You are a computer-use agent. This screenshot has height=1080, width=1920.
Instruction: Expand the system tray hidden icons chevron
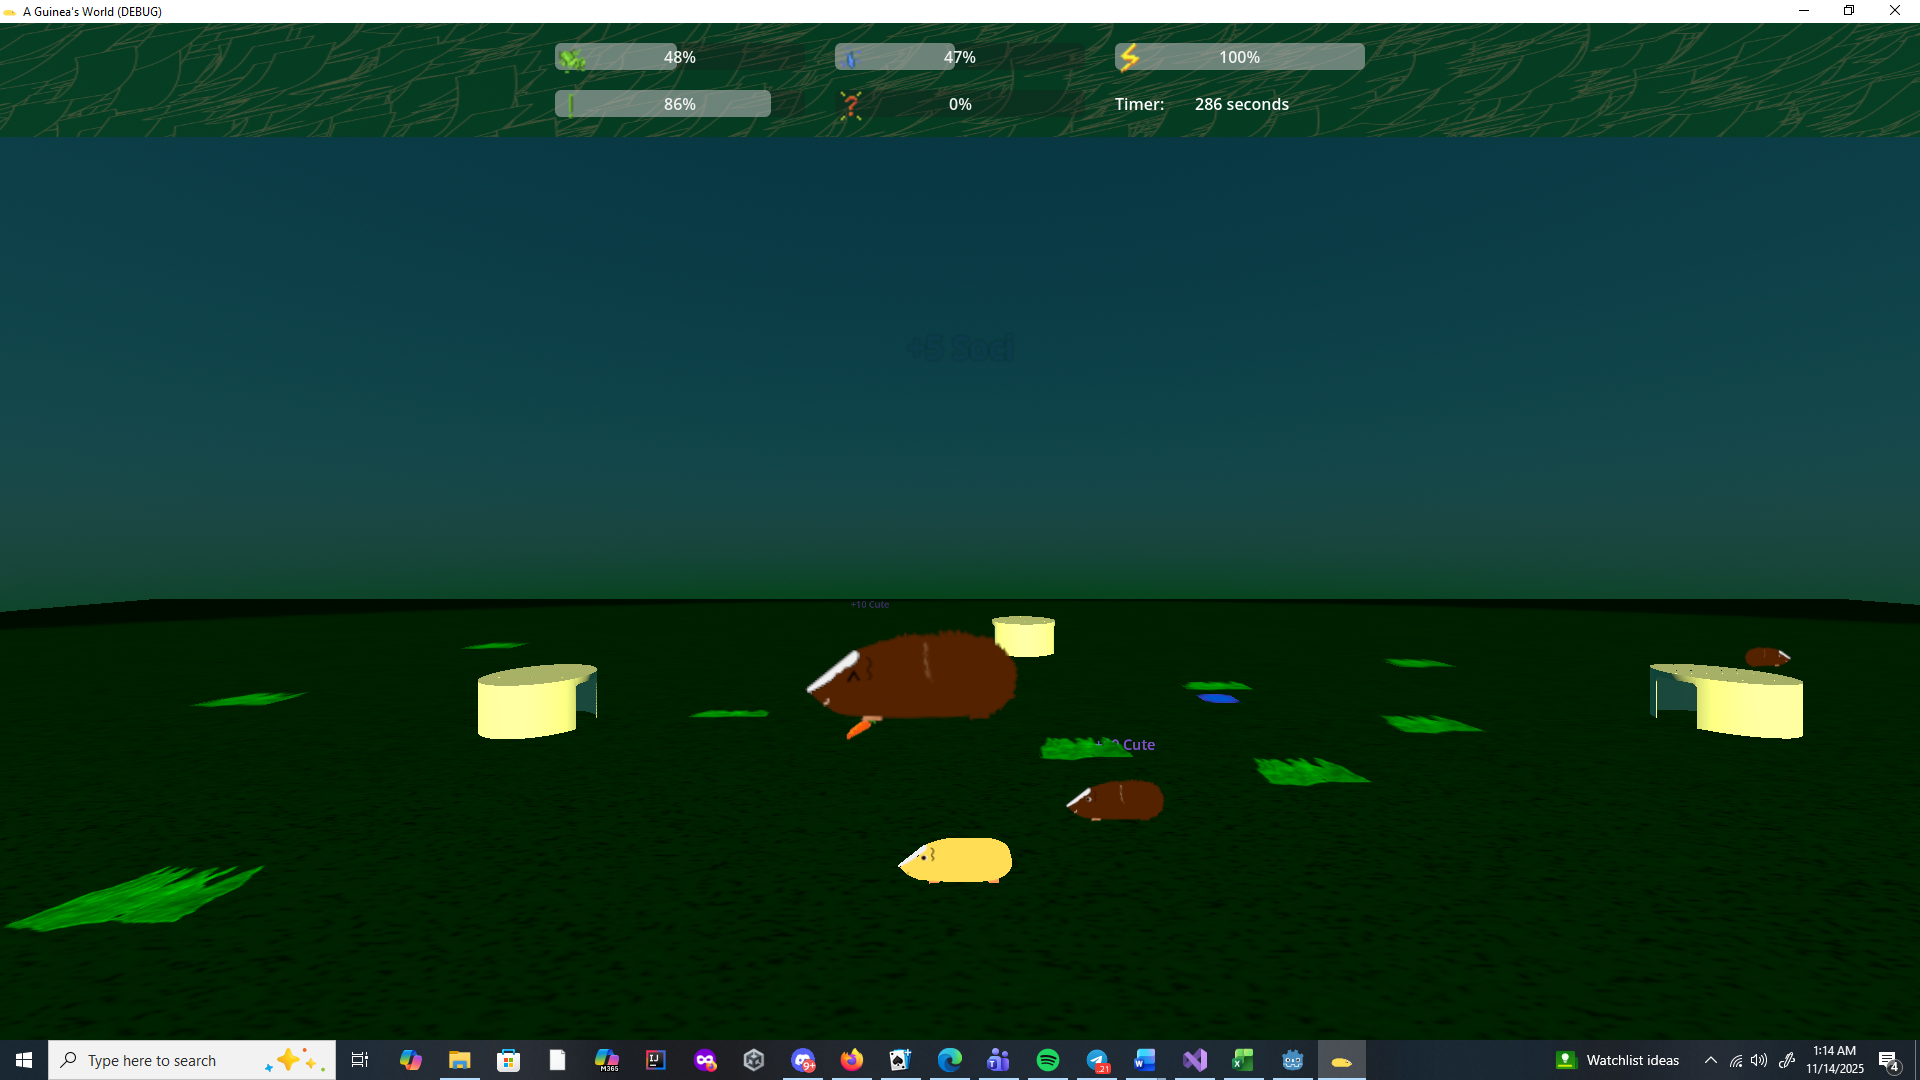1710,1060
